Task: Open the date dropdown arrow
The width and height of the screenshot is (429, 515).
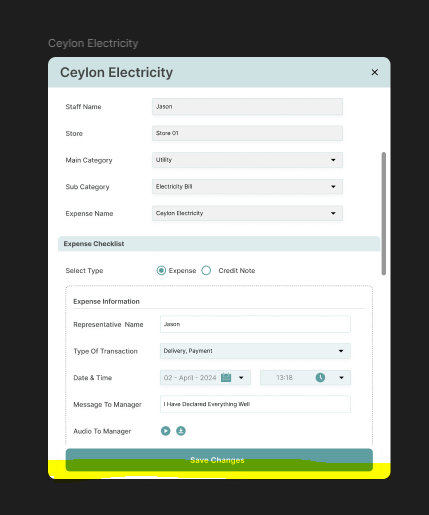Action: tap(241, 378)
